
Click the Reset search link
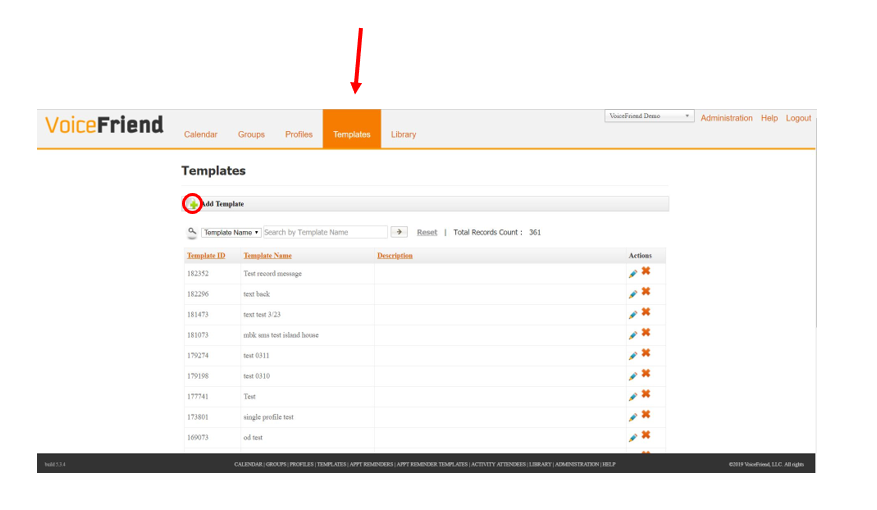[x=427, y=232]
